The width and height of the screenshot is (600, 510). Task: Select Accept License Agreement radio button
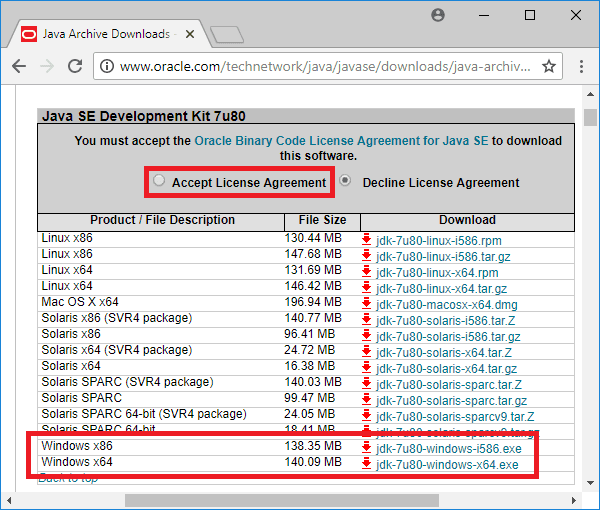click(x=159, y=180)
